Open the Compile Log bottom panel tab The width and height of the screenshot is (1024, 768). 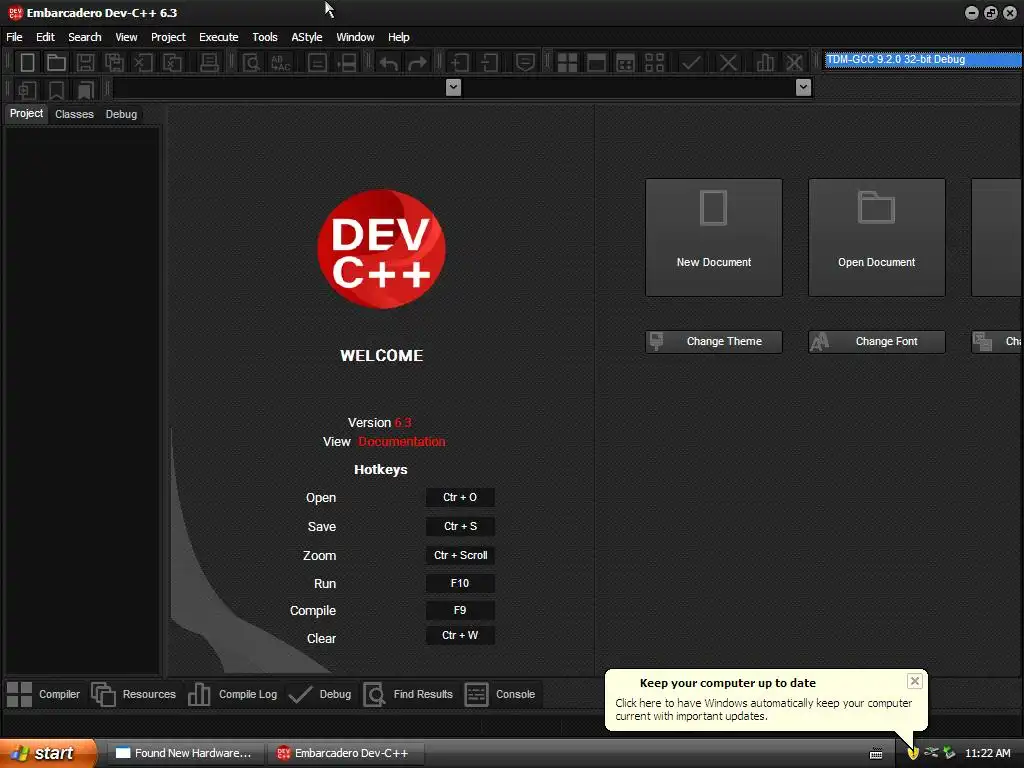coord(232,694)
